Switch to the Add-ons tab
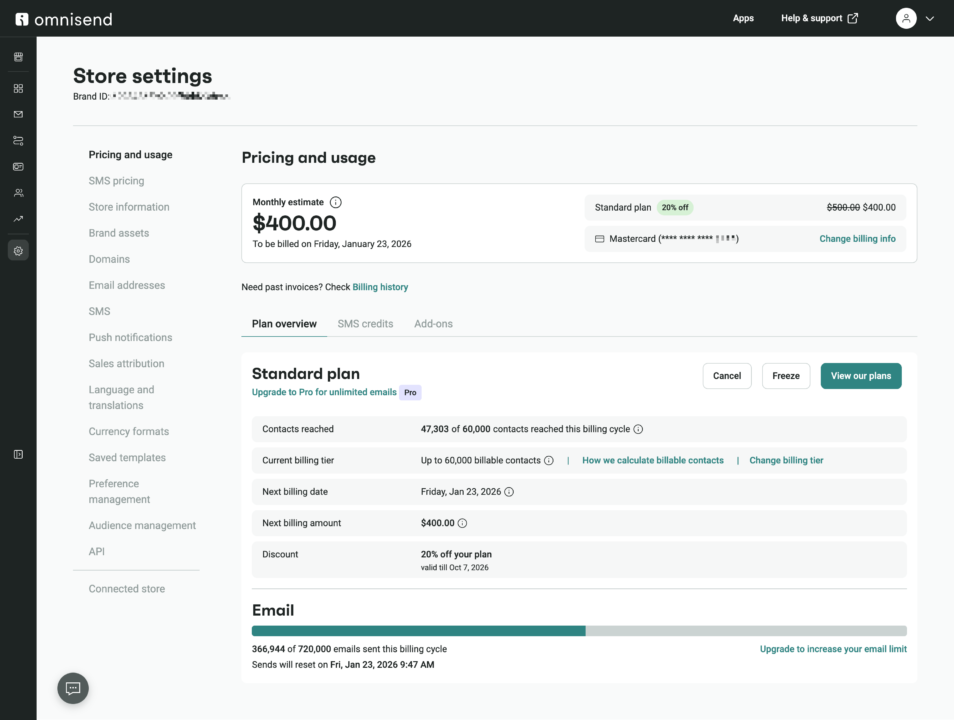 click(x=433, y=324)
